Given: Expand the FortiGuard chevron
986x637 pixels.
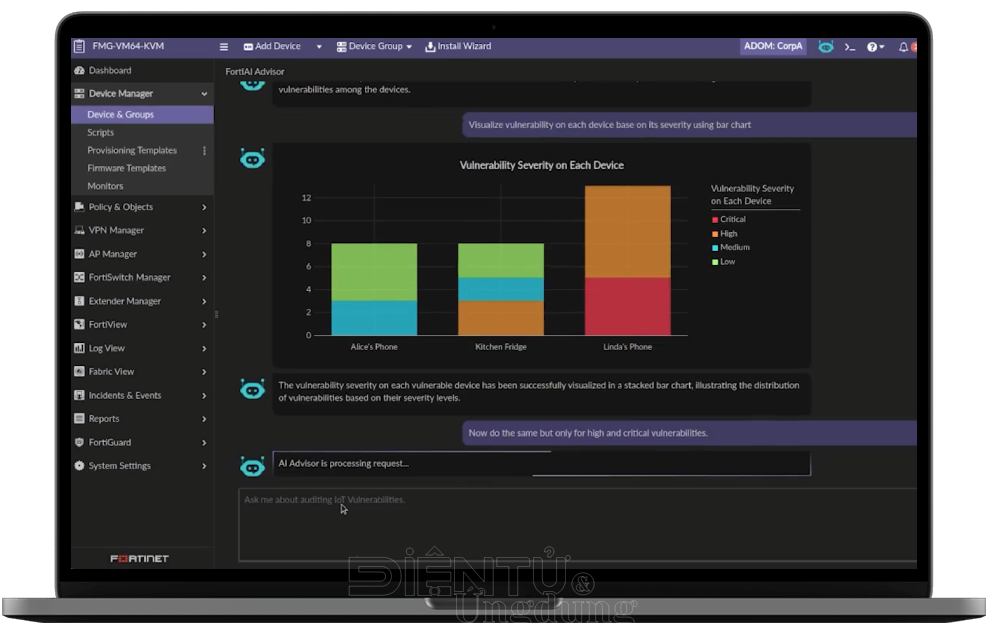Looking at the screenshot, I should click(204, 443).
